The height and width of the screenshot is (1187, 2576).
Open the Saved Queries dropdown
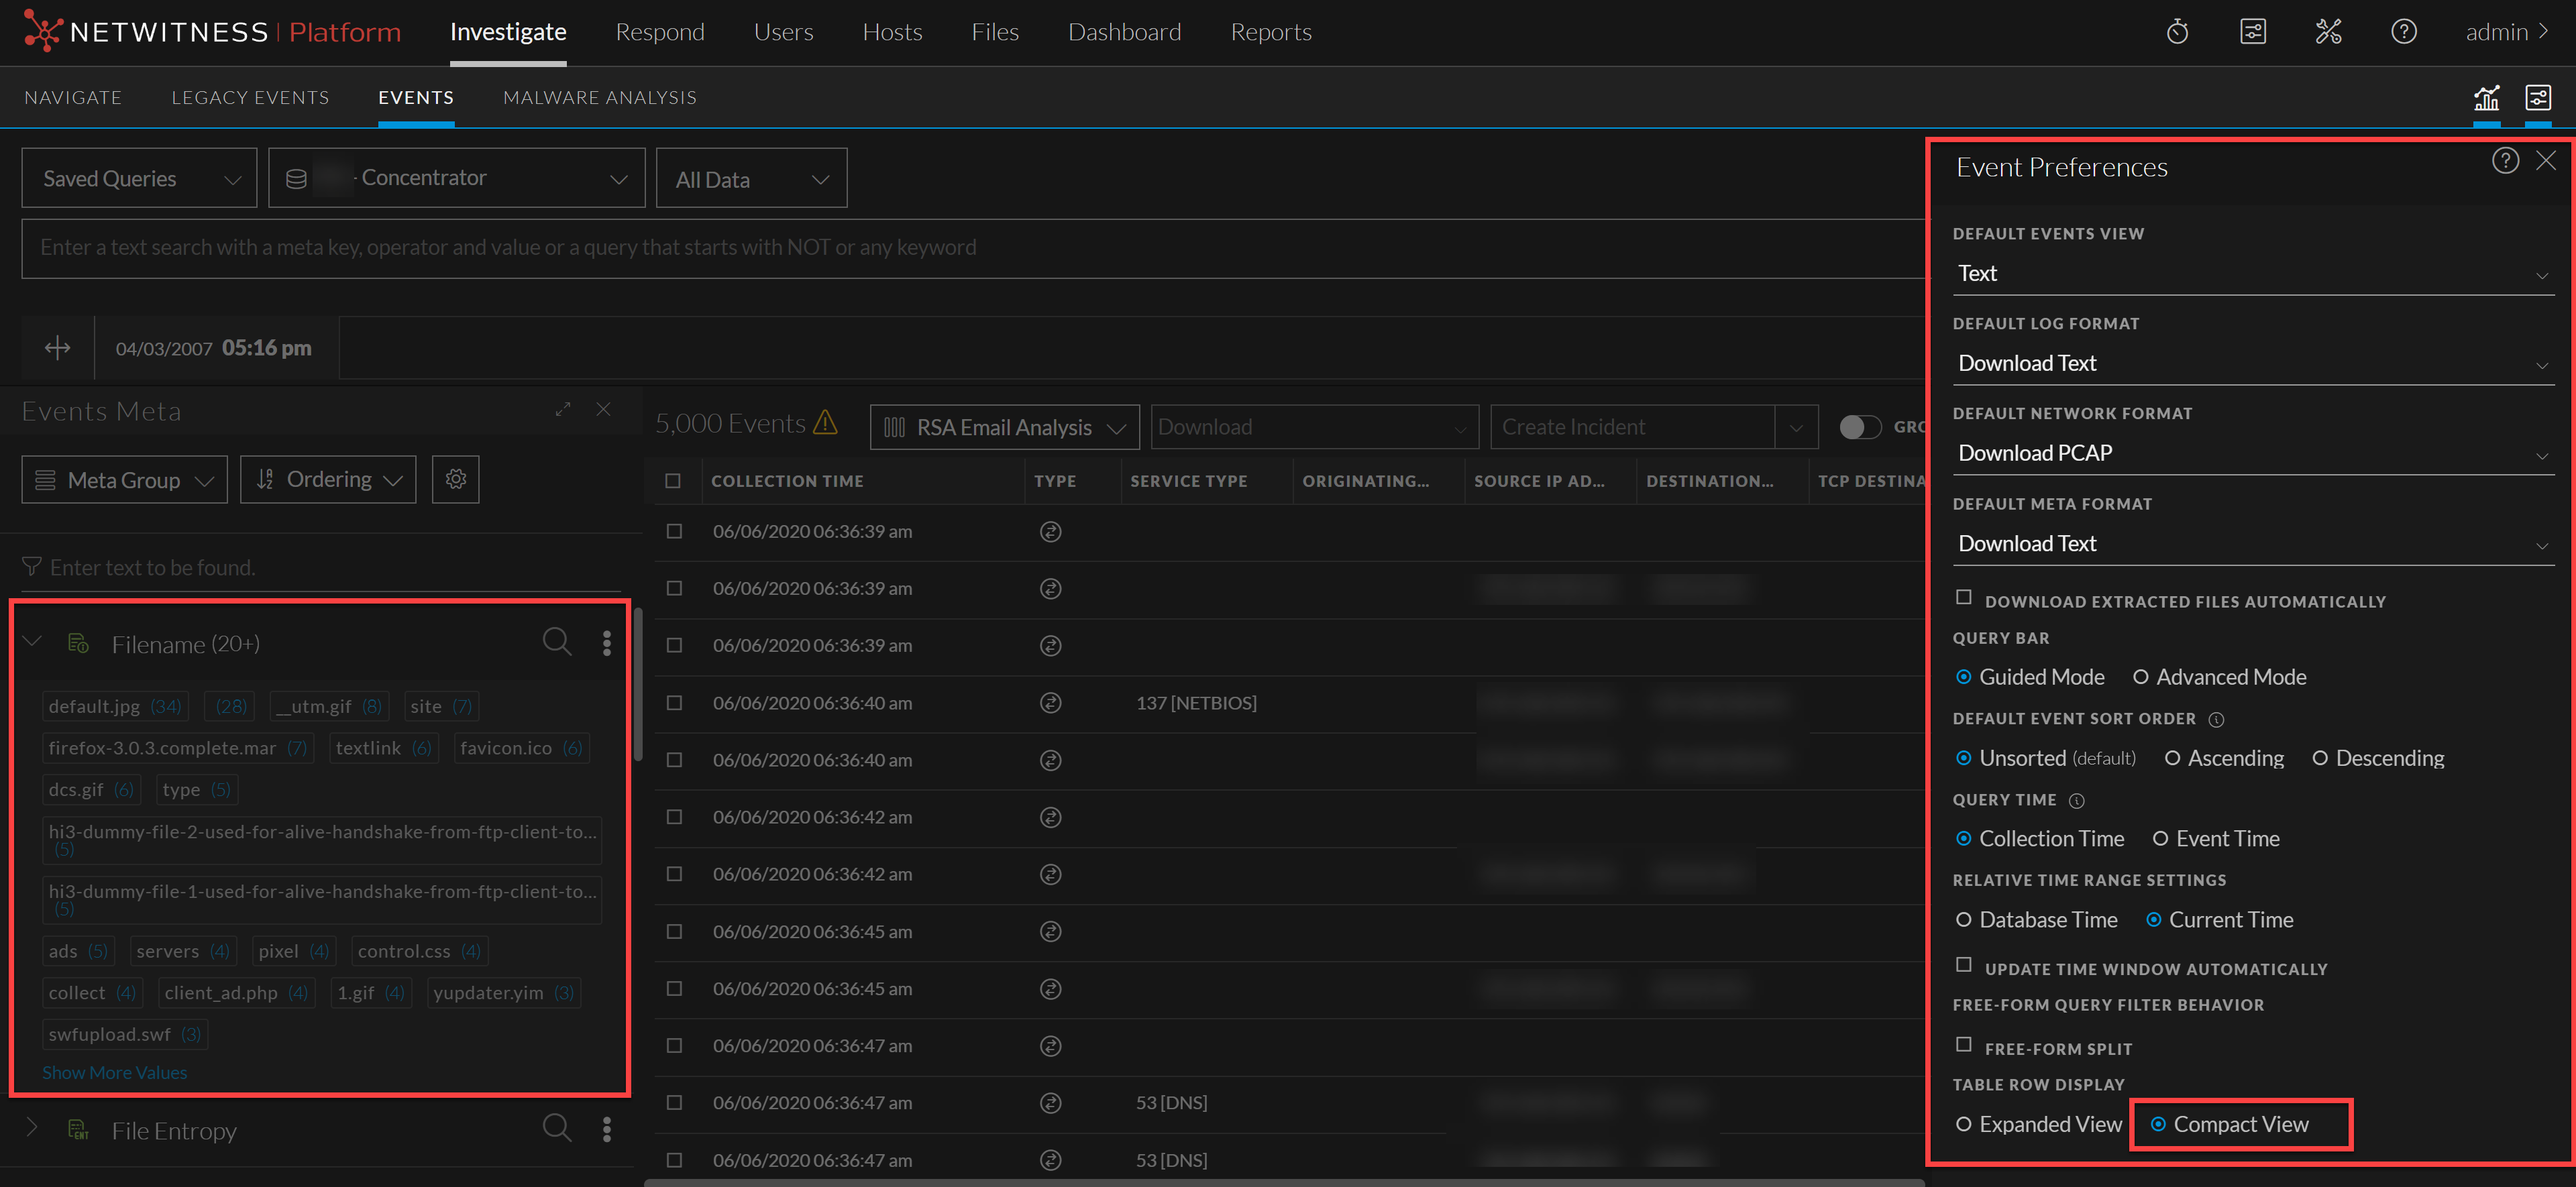[x=139, y=179]
